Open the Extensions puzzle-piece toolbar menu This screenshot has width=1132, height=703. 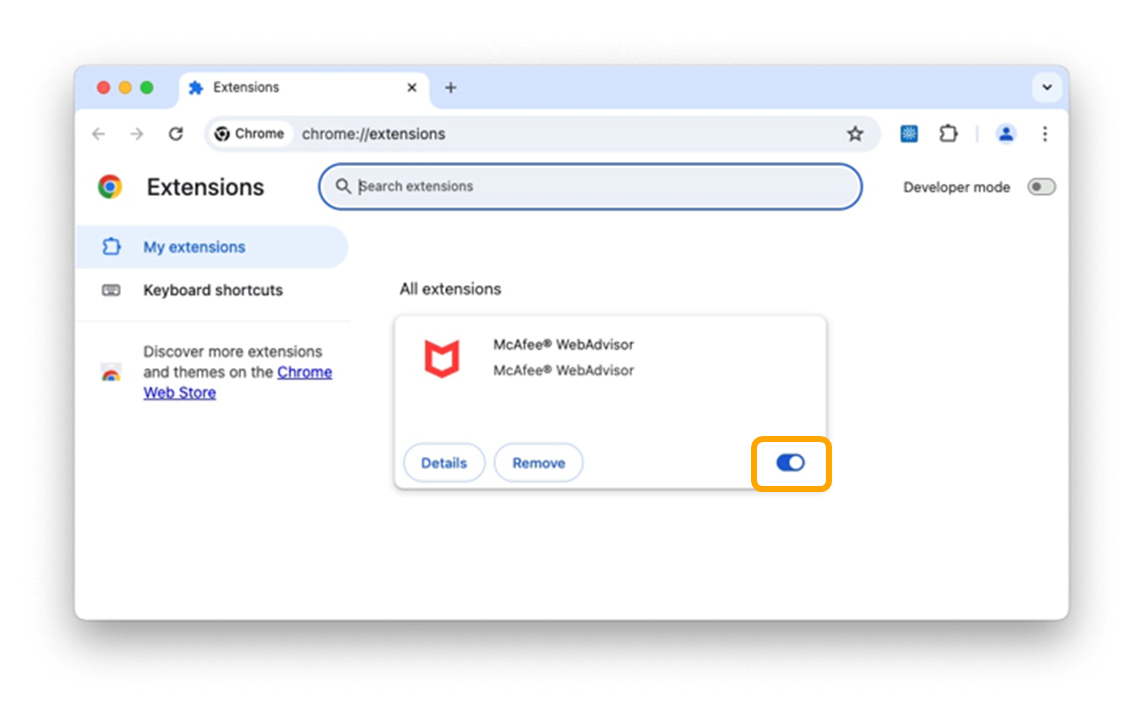click(948, 134)
